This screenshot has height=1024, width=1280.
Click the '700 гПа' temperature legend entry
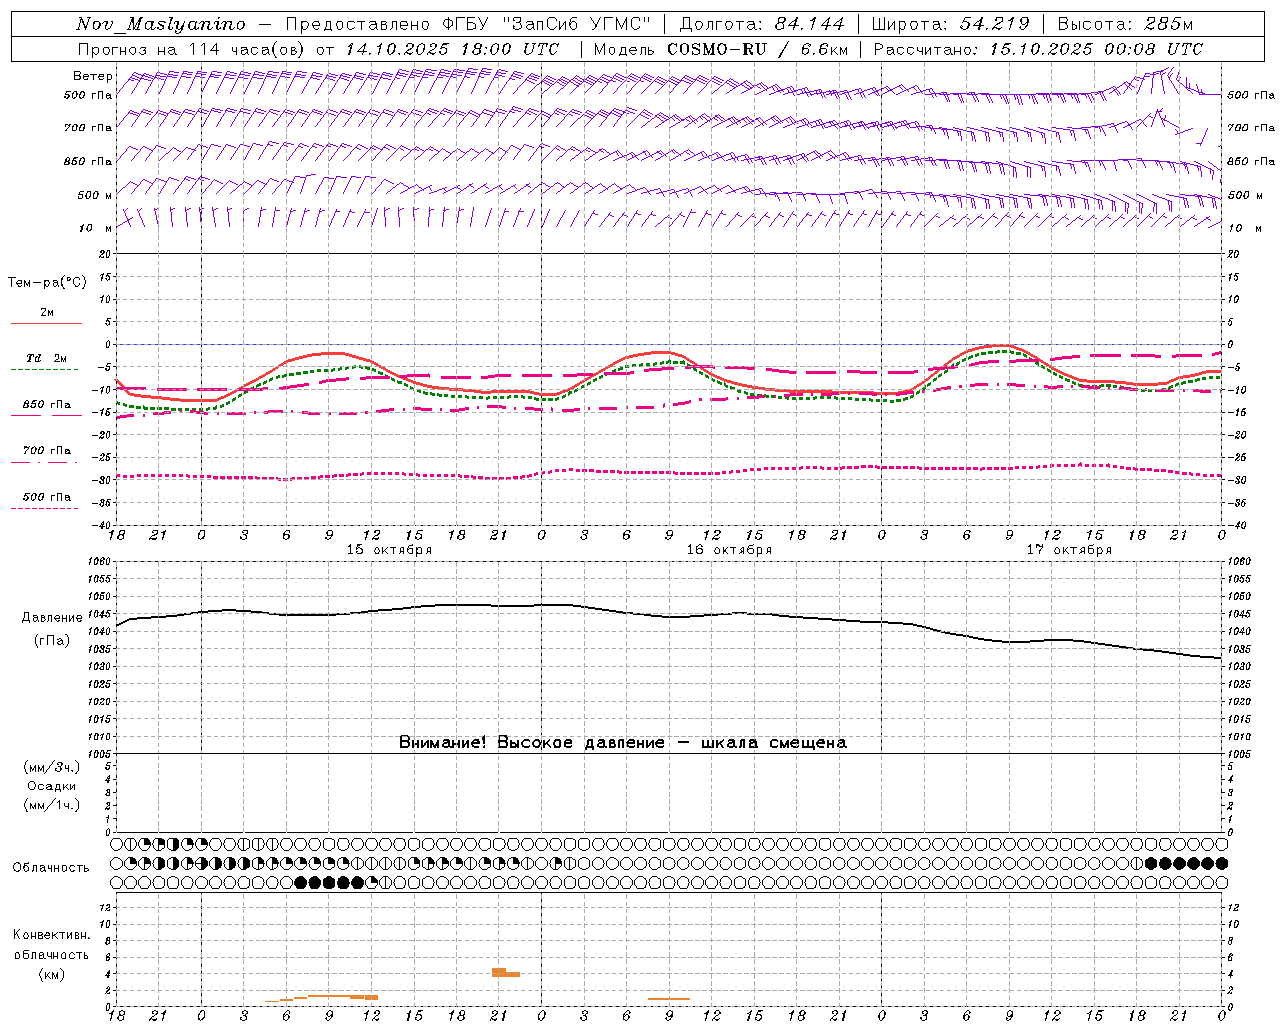47,451
